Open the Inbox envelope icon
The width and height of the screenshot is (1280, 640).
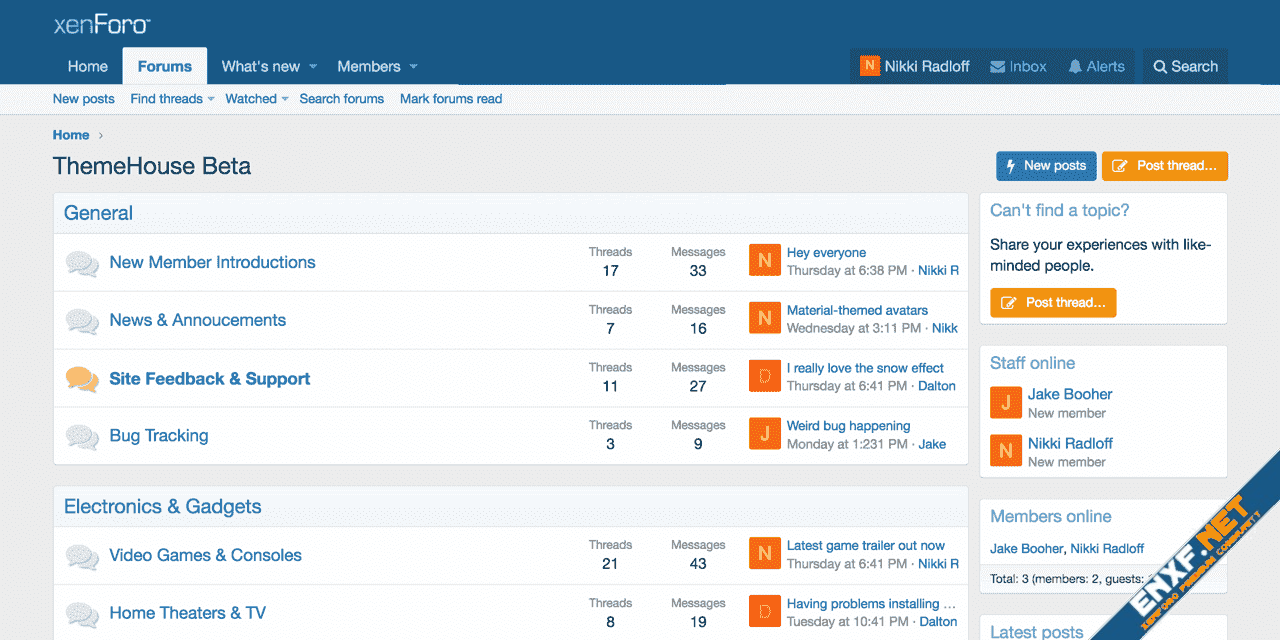pos(998,67)
